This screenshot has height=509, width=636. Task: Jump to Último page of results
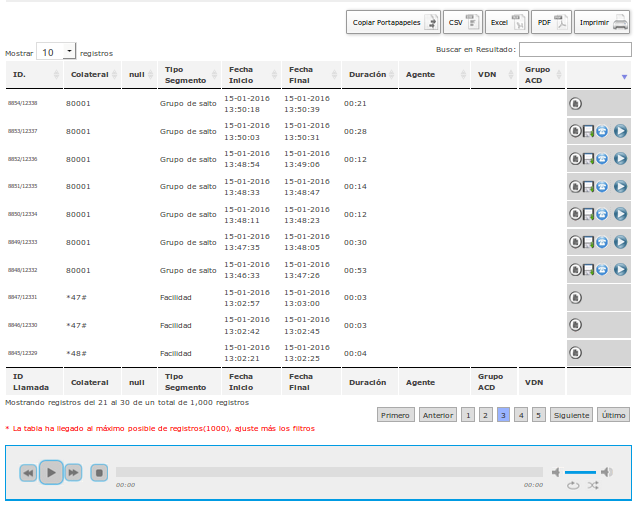point(613,415)
